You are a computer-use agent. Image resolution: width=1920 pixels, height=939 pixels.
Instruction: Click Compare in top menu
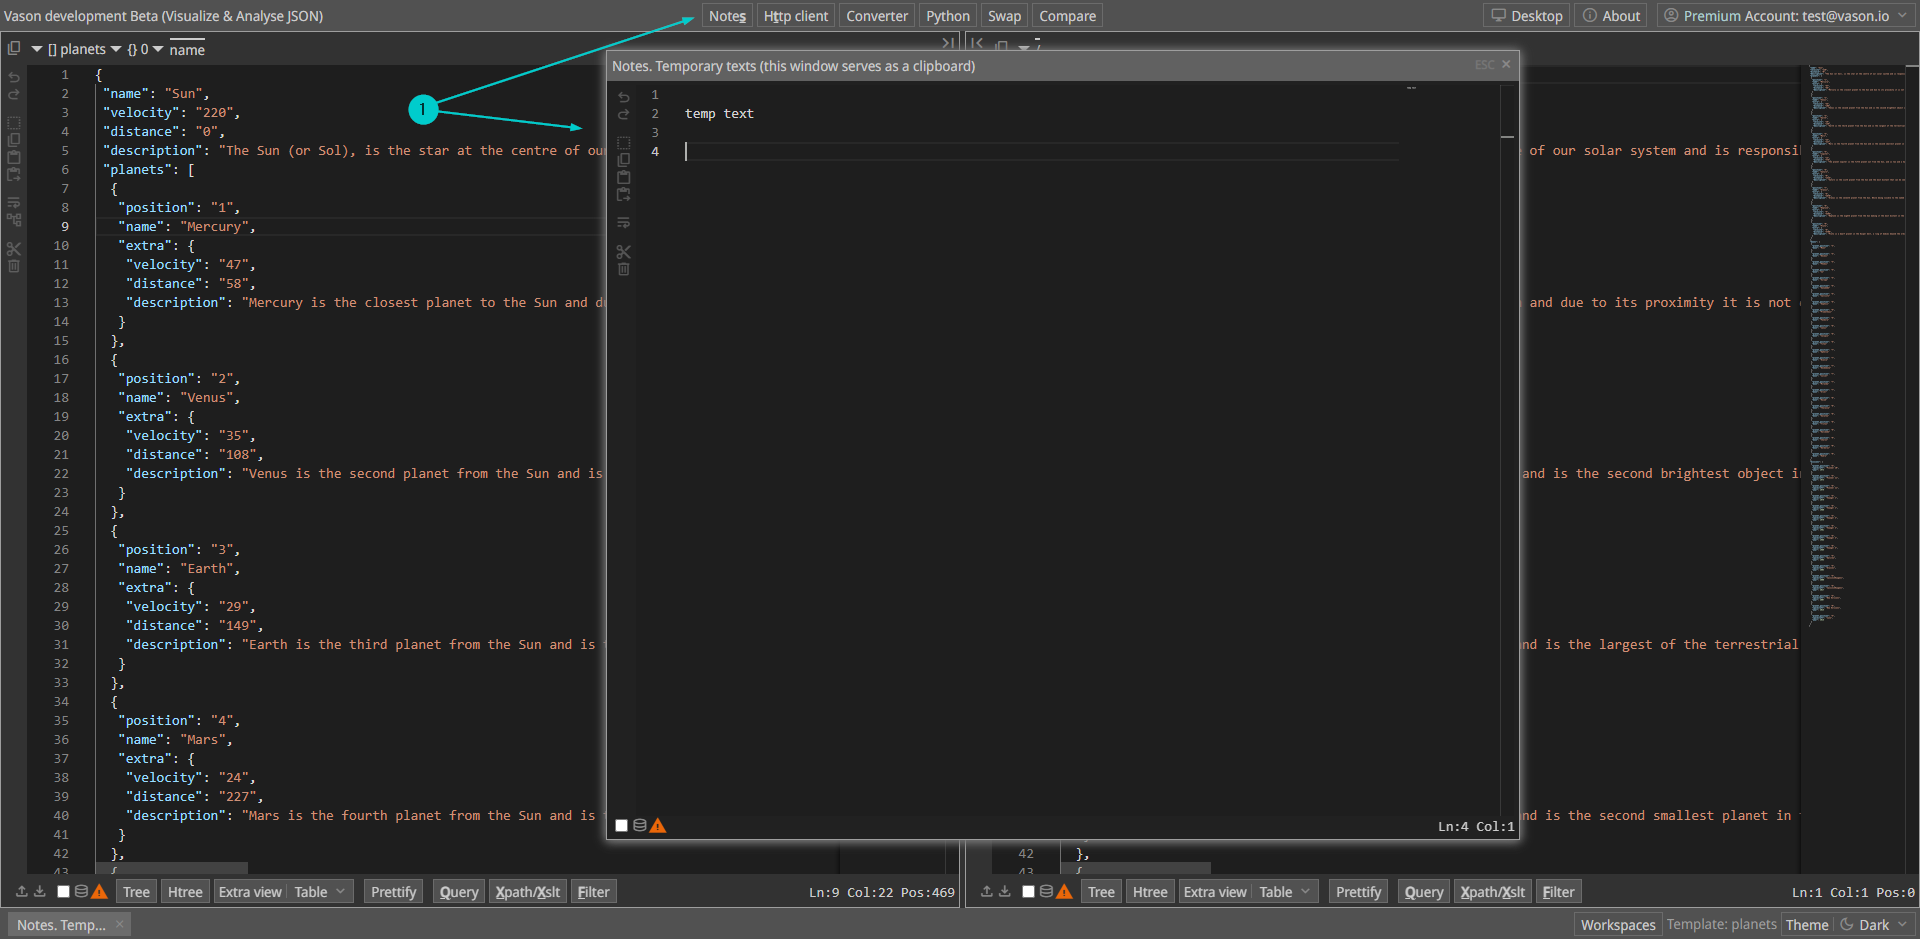(x=1067, y=16)
